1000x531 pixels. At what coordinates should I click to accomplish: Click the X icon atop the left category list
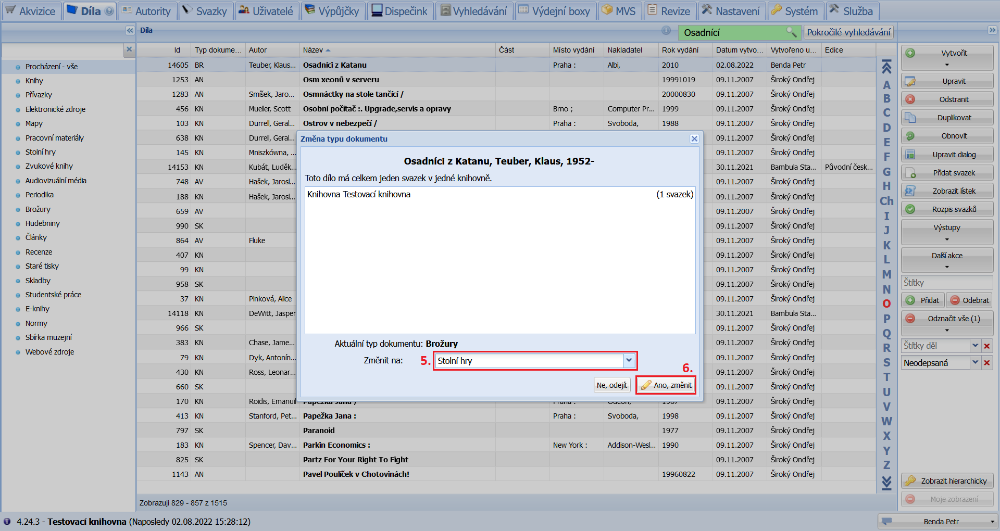[x=128, y=49]
